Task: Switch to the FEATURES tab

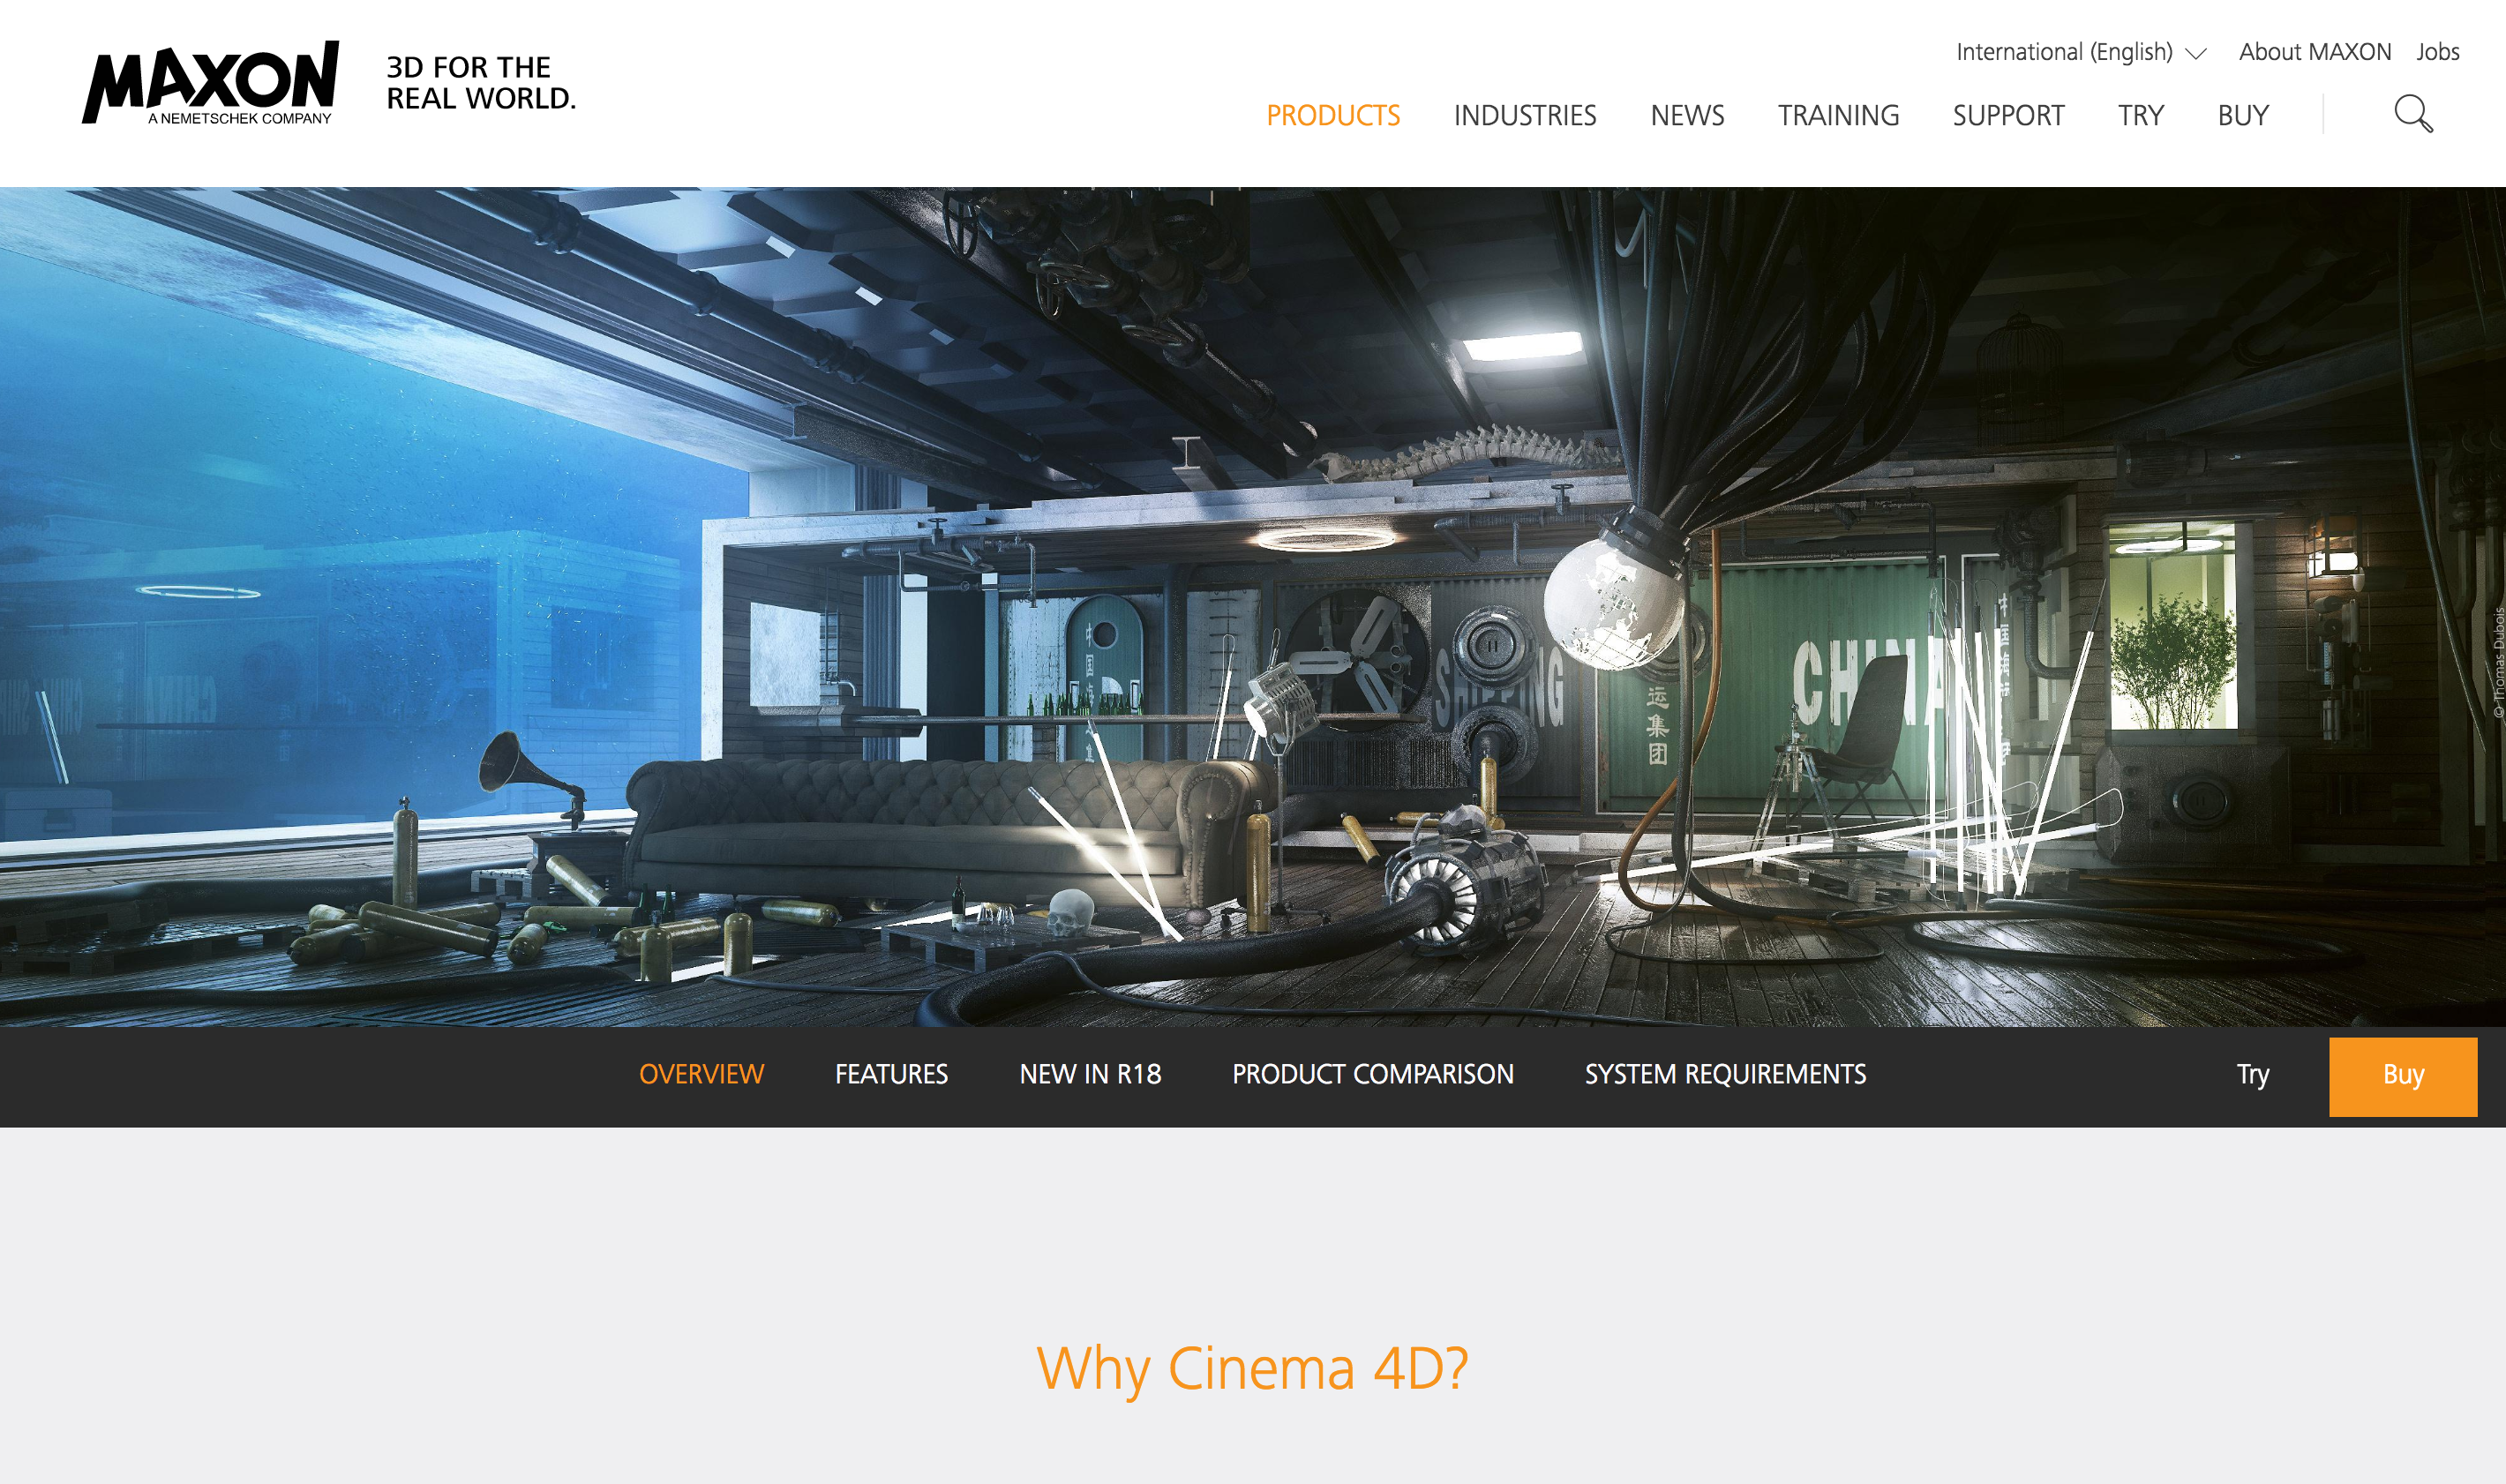Action: pyautogui.click(x=891, y=1074)
